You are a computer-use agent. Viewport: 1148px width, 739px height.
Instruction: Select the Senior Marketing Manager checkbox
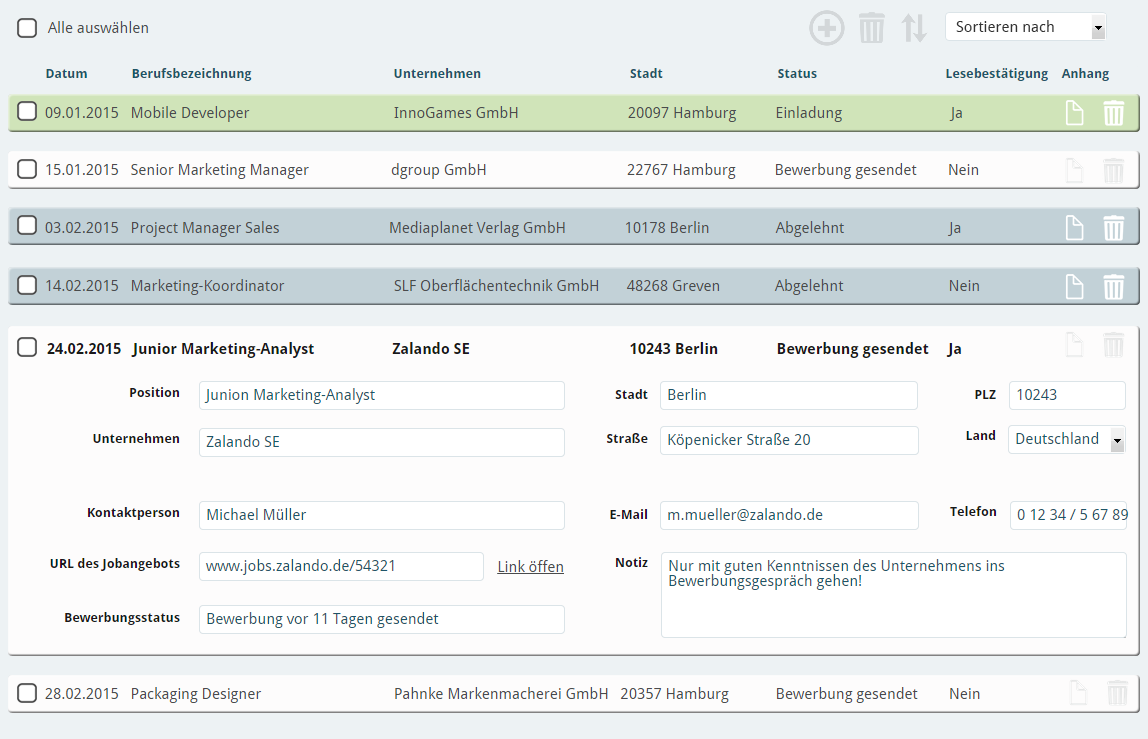click(x=27, y=169)
